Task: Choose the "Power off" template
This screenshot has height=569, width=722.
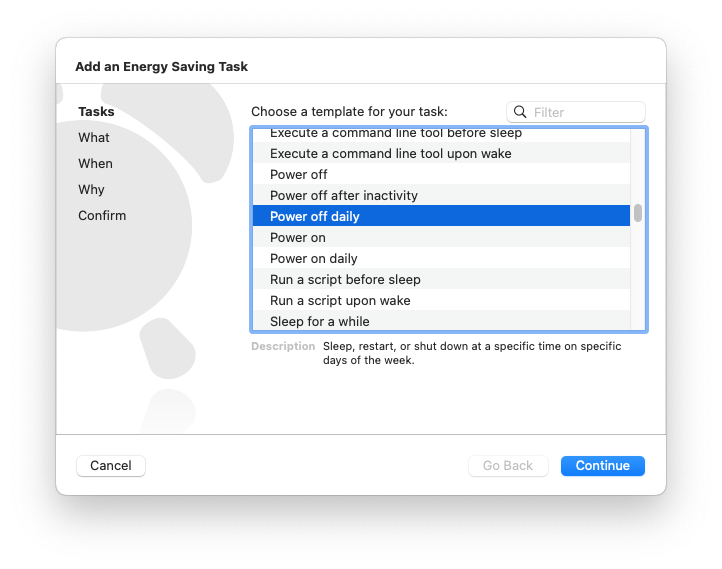Action: (441, 174)
